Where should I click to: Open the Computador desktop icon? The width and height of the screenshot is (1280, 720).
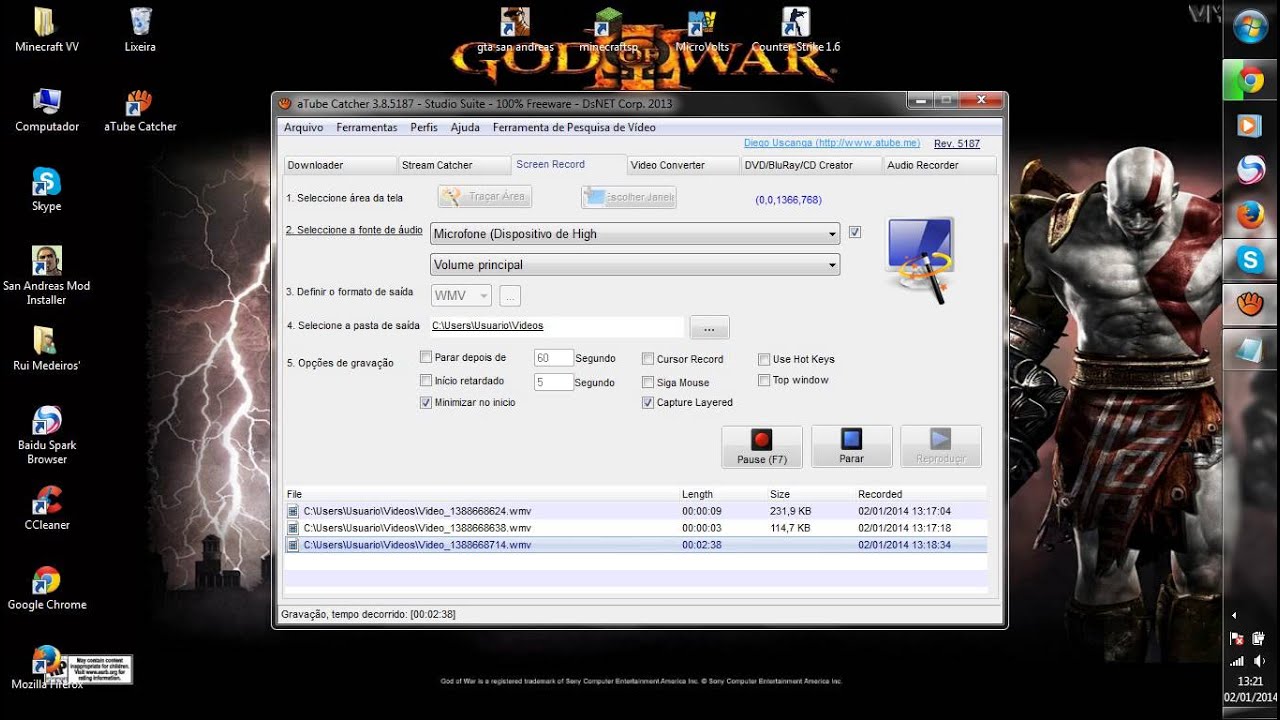click(x=46, y=110)
